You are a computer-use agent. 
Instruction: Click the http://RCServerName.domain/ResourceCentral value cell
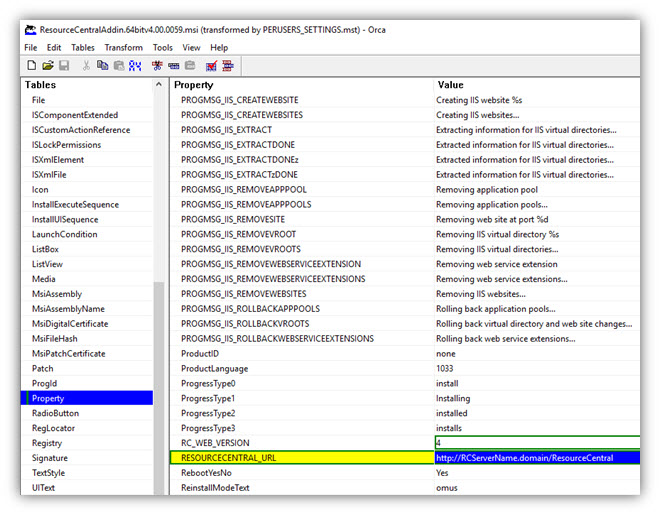click(537, 458)
